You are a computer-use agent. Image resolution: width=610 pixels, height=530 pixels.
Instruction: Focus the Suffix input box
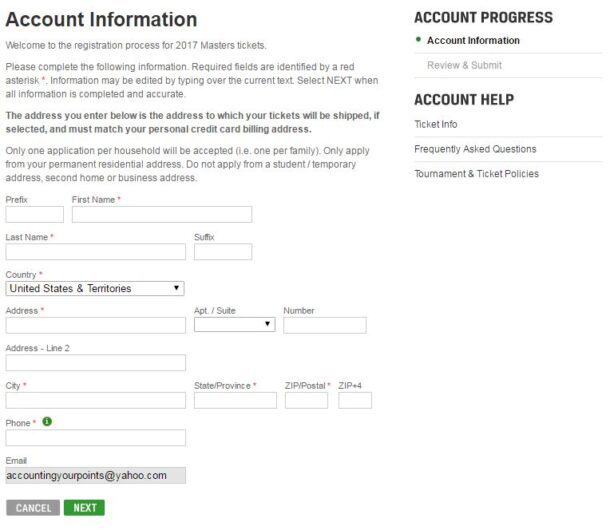pos(222,251)
